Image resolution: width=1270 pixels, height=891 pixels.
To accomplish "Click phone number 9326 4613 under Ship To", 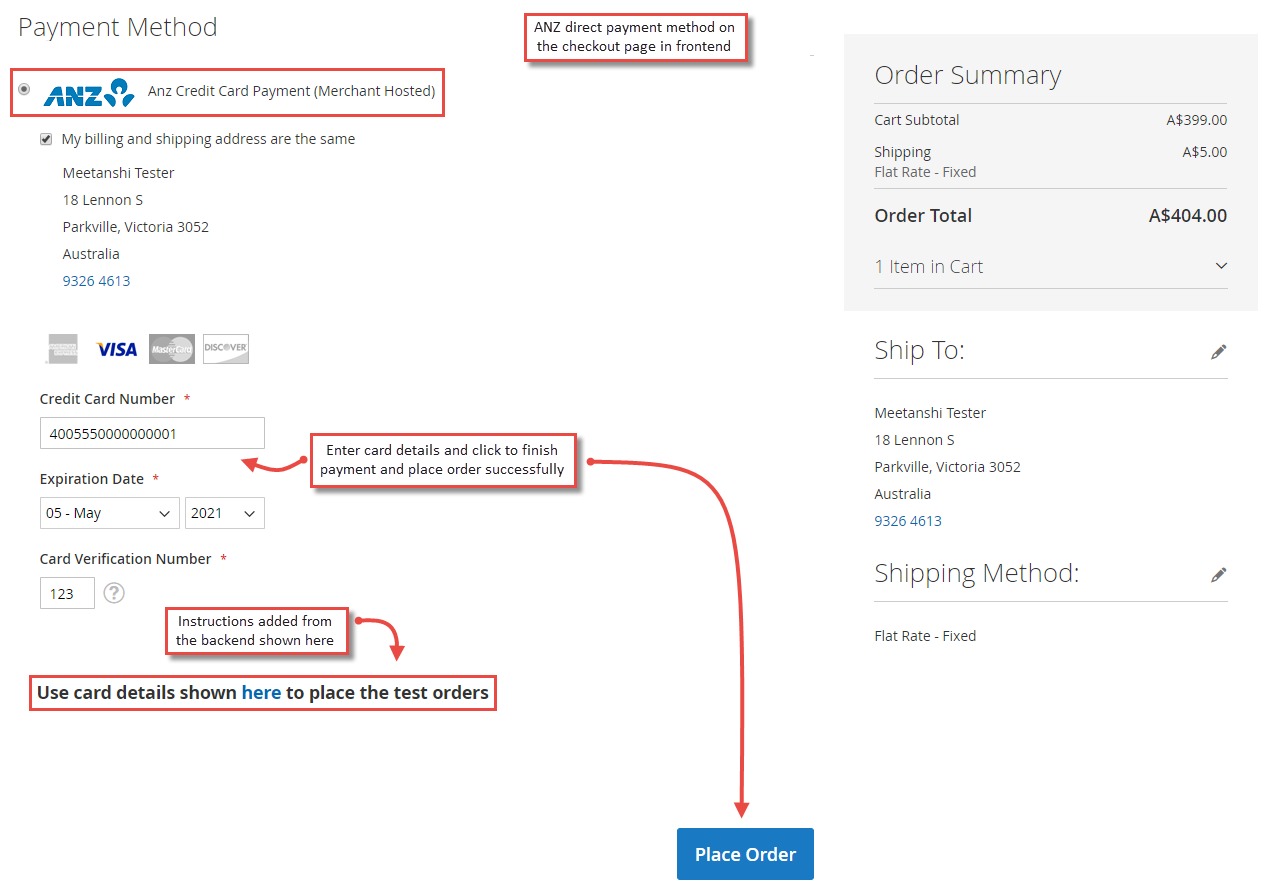I will pos(907,520).
